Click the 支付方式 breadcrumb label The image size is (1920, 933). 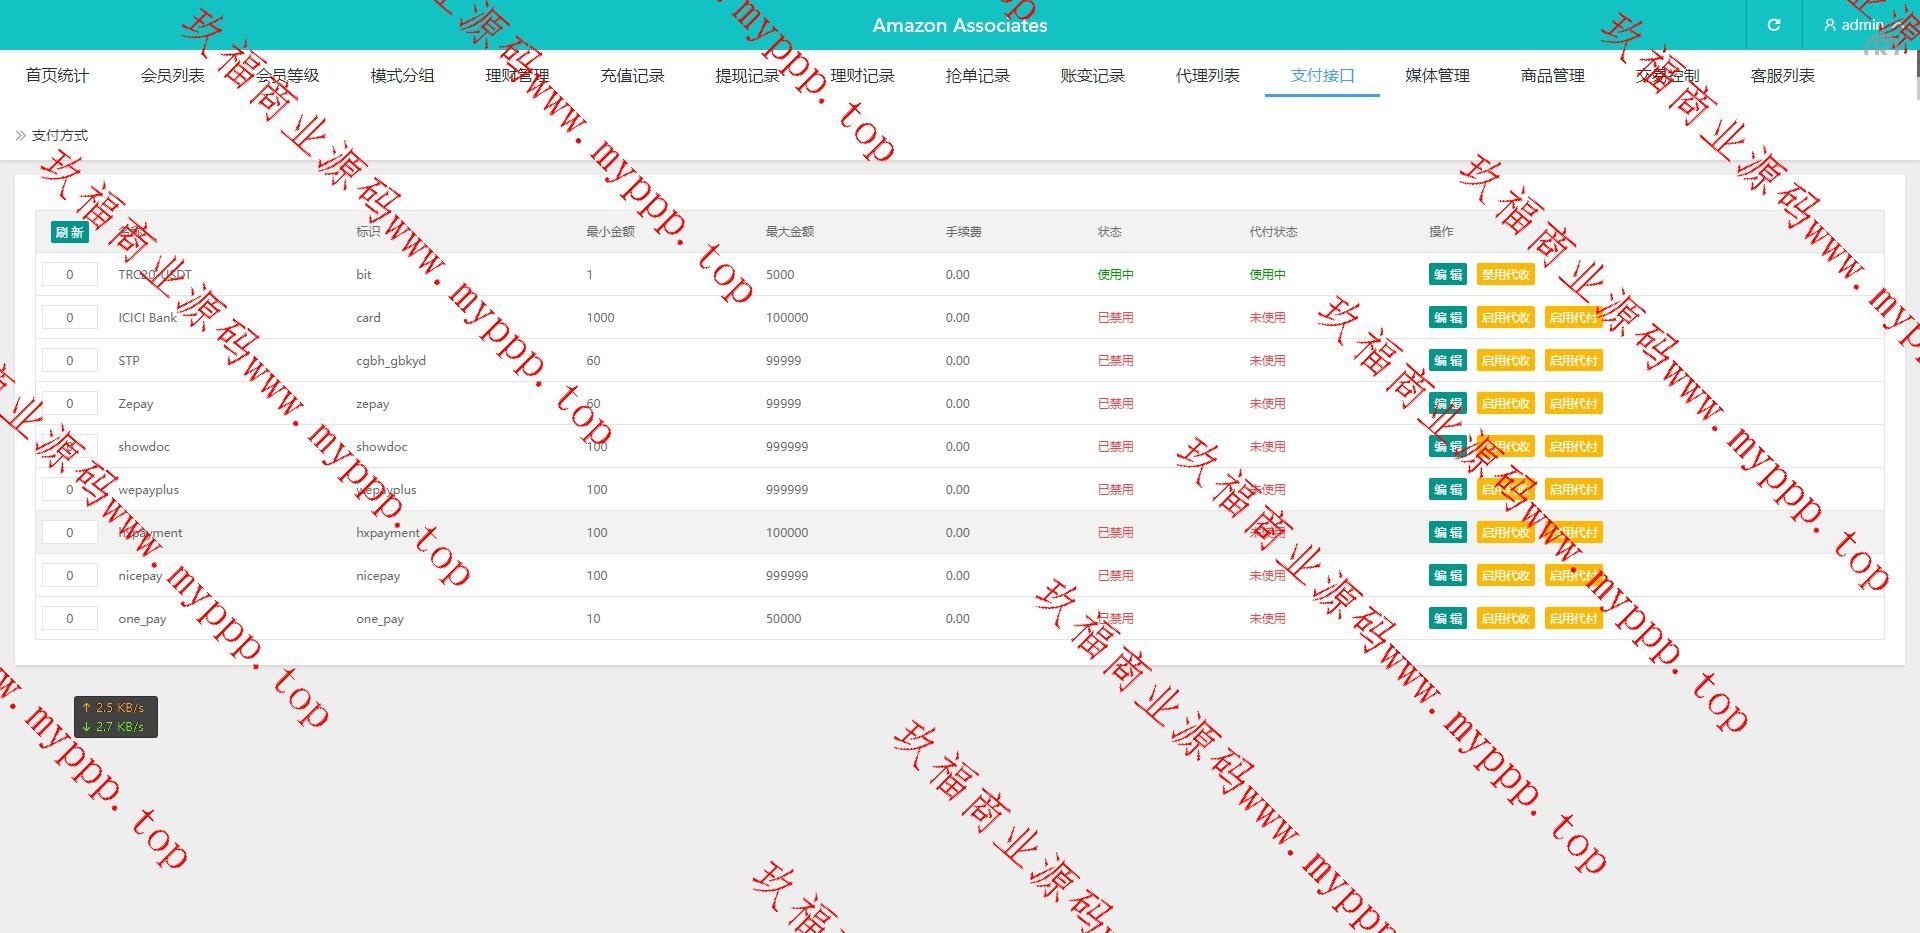60,136
